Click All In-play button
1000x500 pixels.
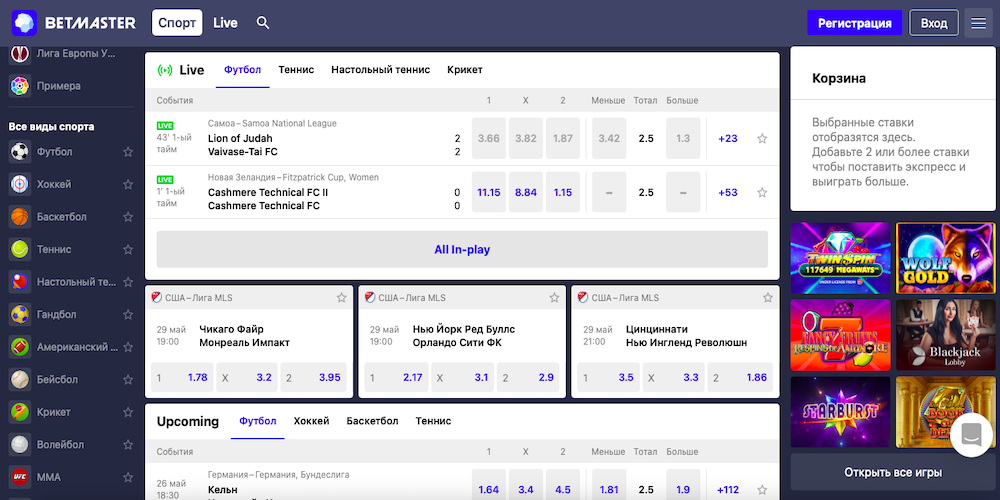click(462, 250)
